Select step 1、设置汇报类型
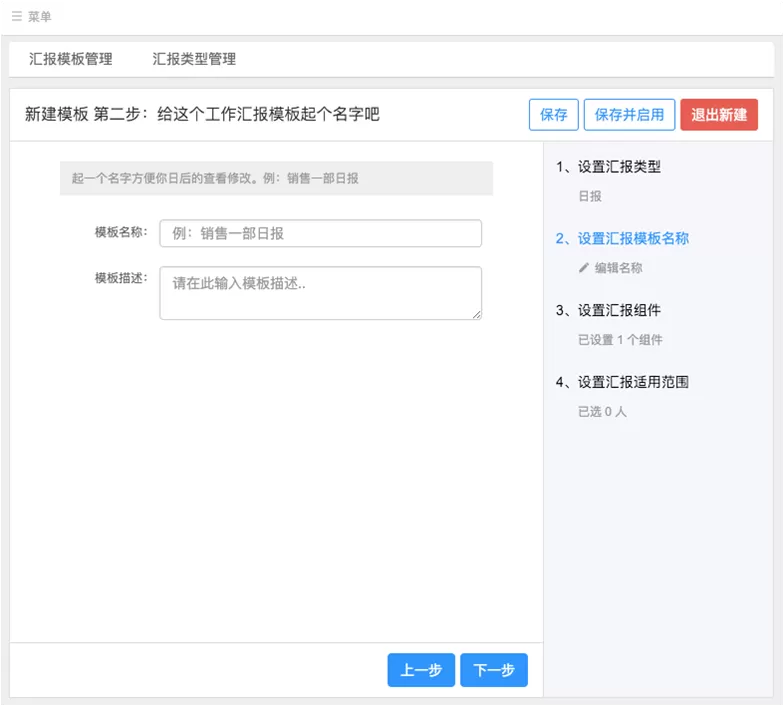784x706 pixels. tap(608, 166)
